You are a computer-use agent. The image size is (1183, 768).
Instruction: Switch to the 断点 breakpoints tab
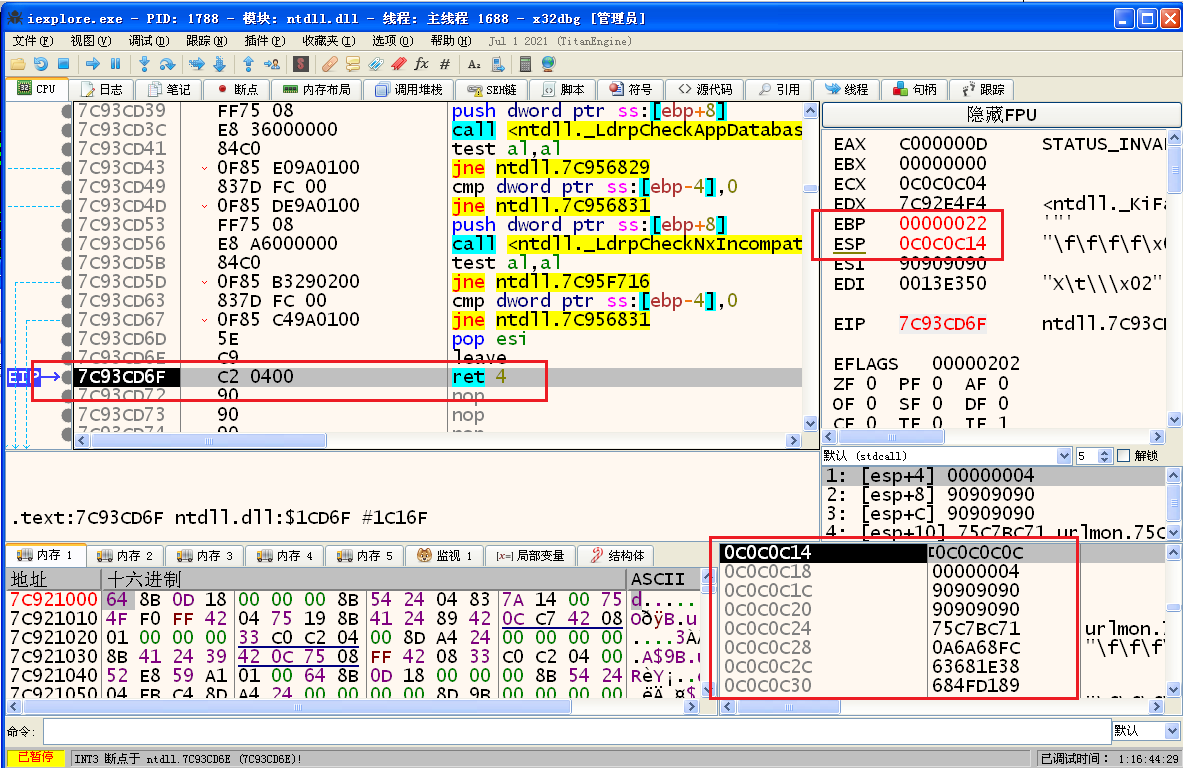237,89
